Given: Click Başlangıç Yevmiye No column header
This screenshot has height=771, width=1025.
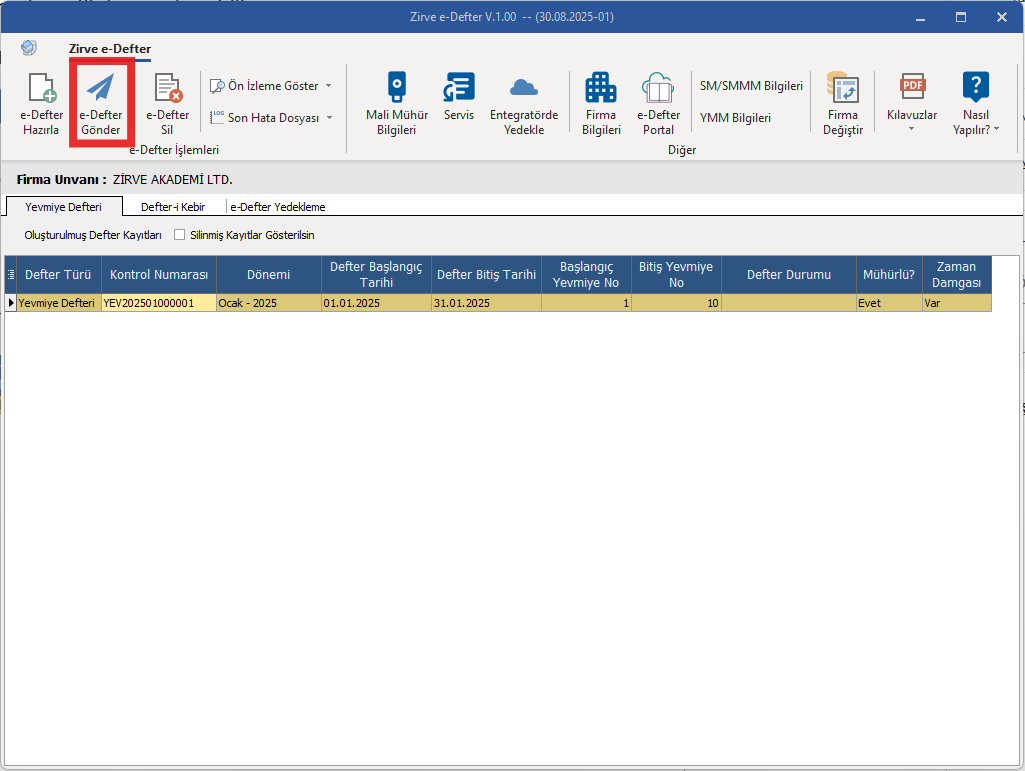Looking at the screenshot, I should coord(586,275).
